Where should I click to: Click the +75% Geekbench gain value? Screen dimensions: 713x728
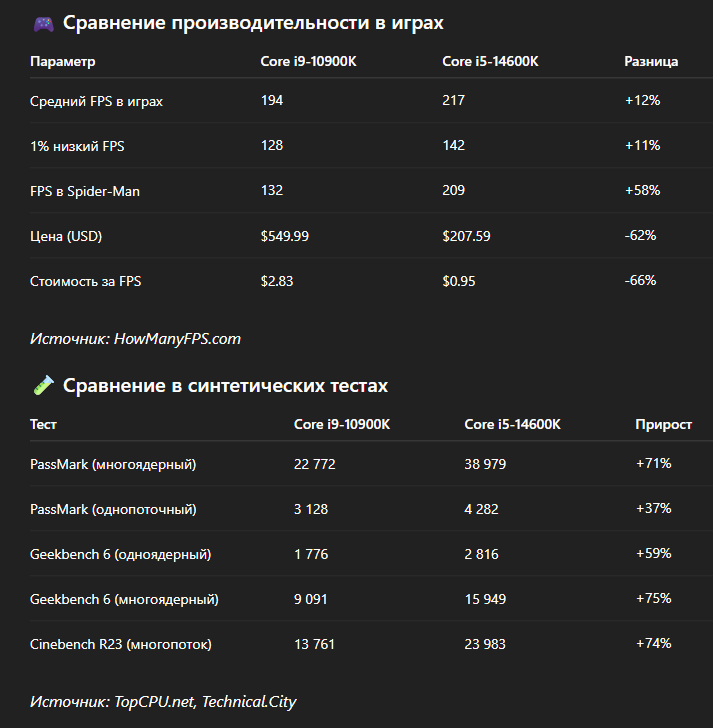(653, 599)
